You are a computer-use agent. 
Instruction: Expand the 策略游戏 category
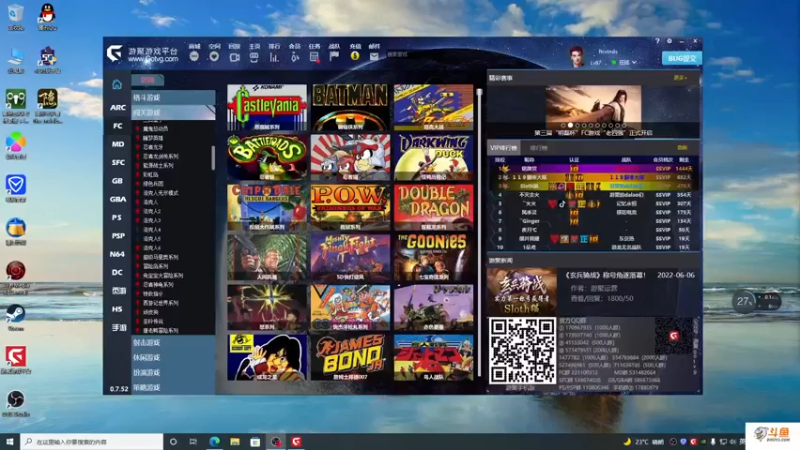[173, 388]
